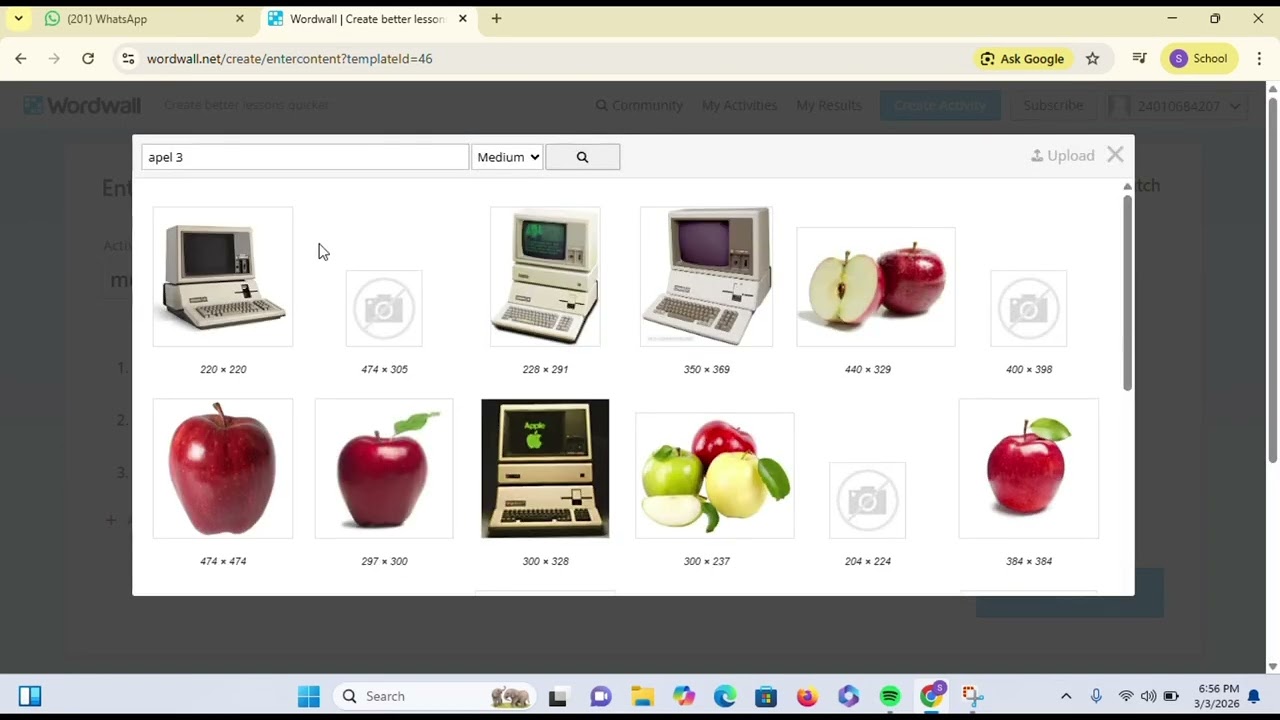Select the 474 × 474 red apple image
The image size is (1280, 720).
tap(223, 469)
